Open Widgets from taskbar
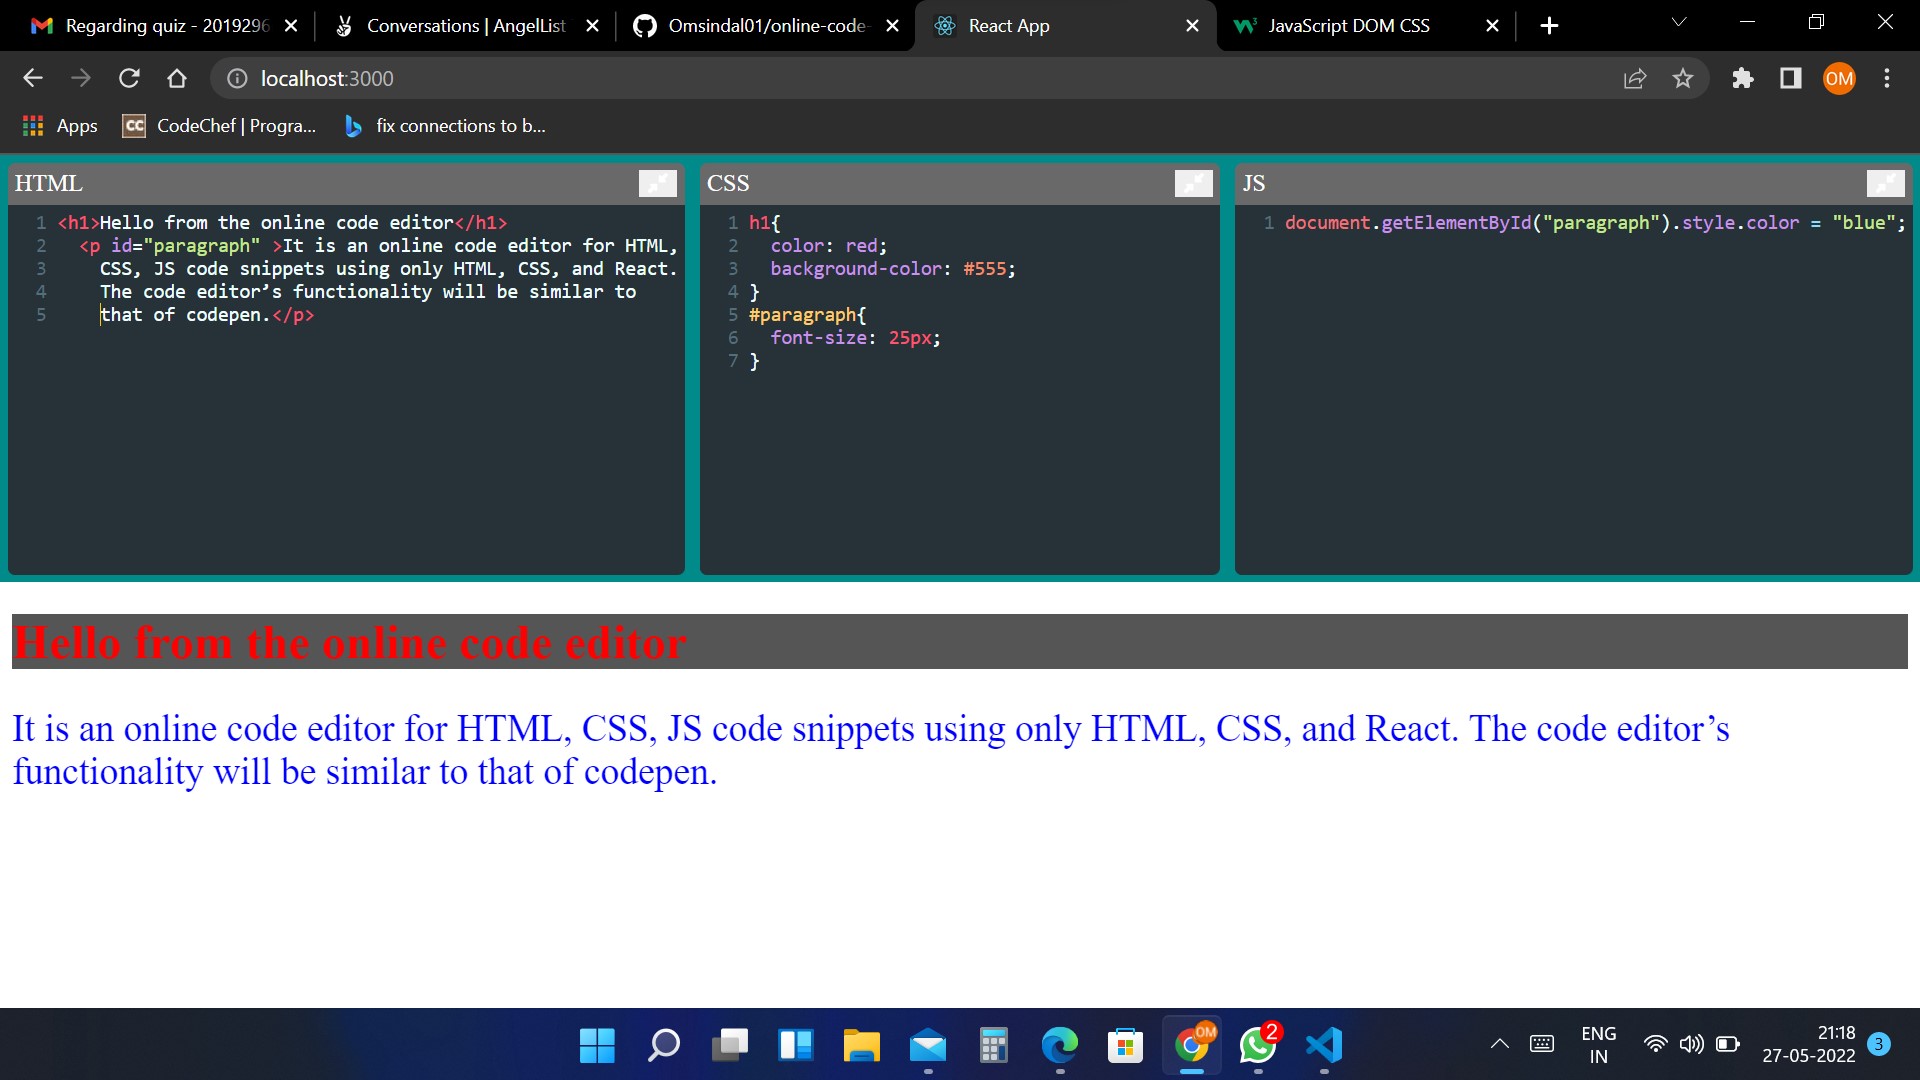 795,1045
